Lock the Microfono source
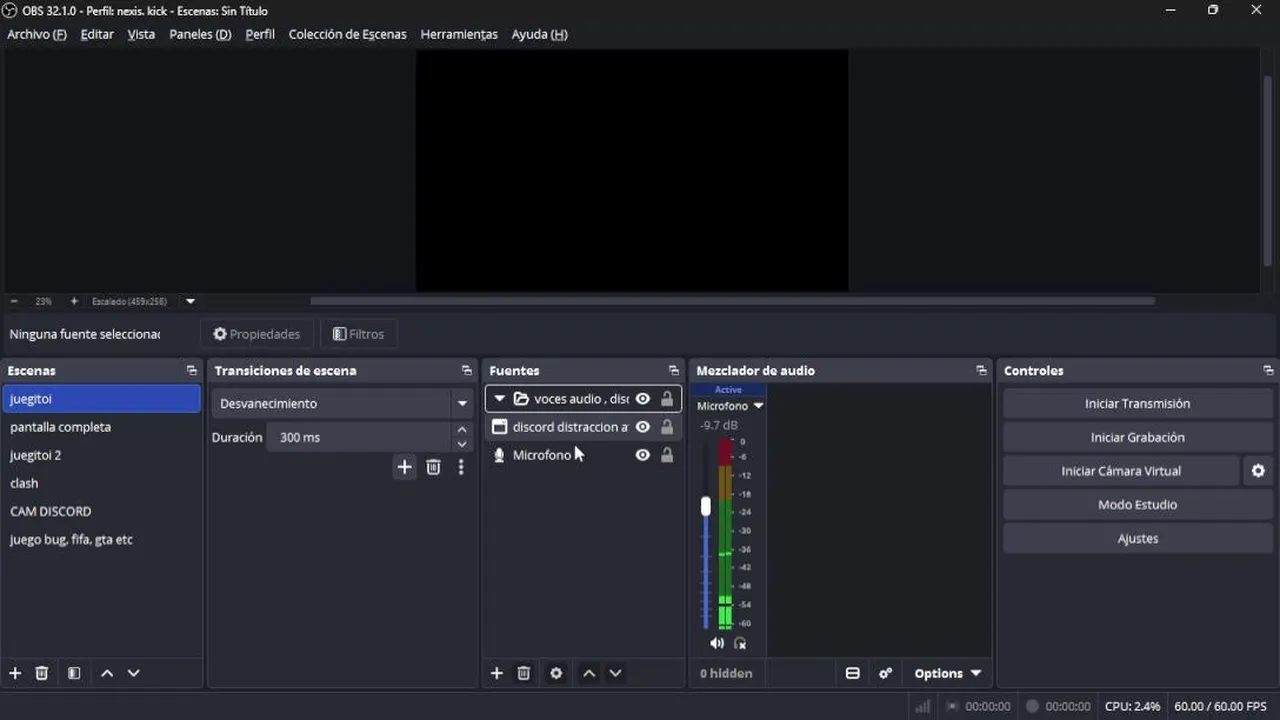The width and height of the screenshot is (1280, 720). pos(667,455)
